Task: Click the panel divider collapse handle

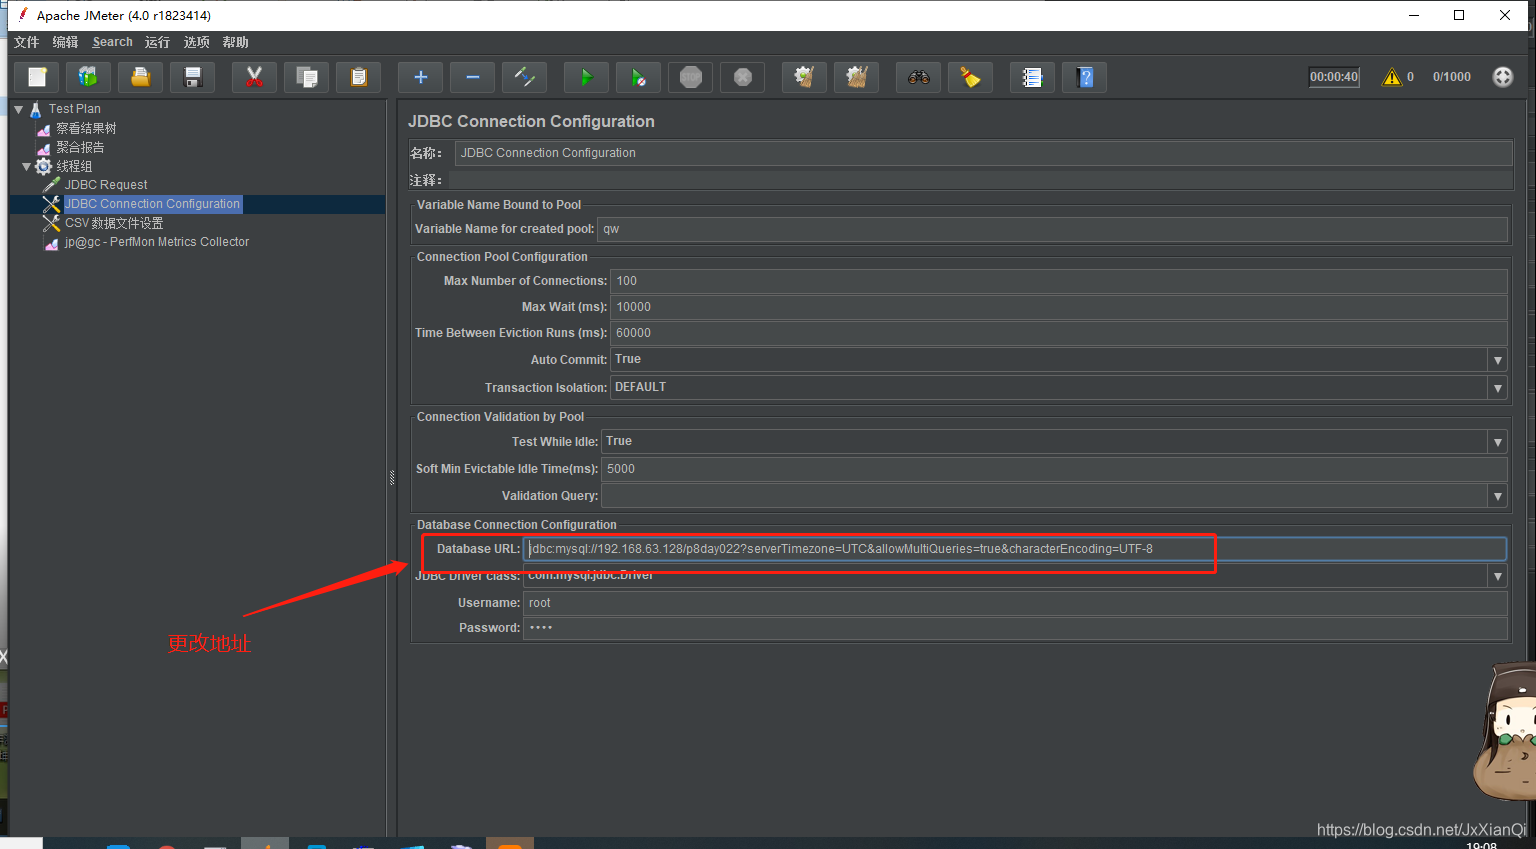Action: pyautogui.click(x=392, y=478)
